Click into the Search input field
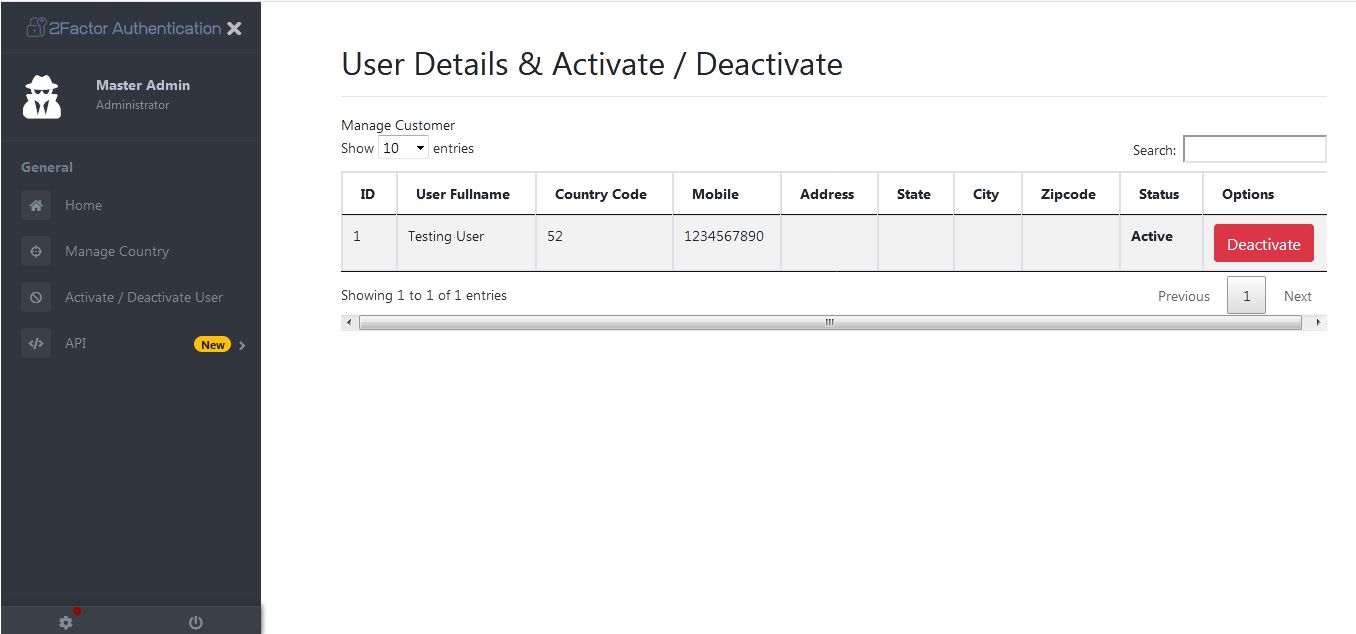Image resolution: width=1356 pixels, height=634 pixels. click(1254, 149)
